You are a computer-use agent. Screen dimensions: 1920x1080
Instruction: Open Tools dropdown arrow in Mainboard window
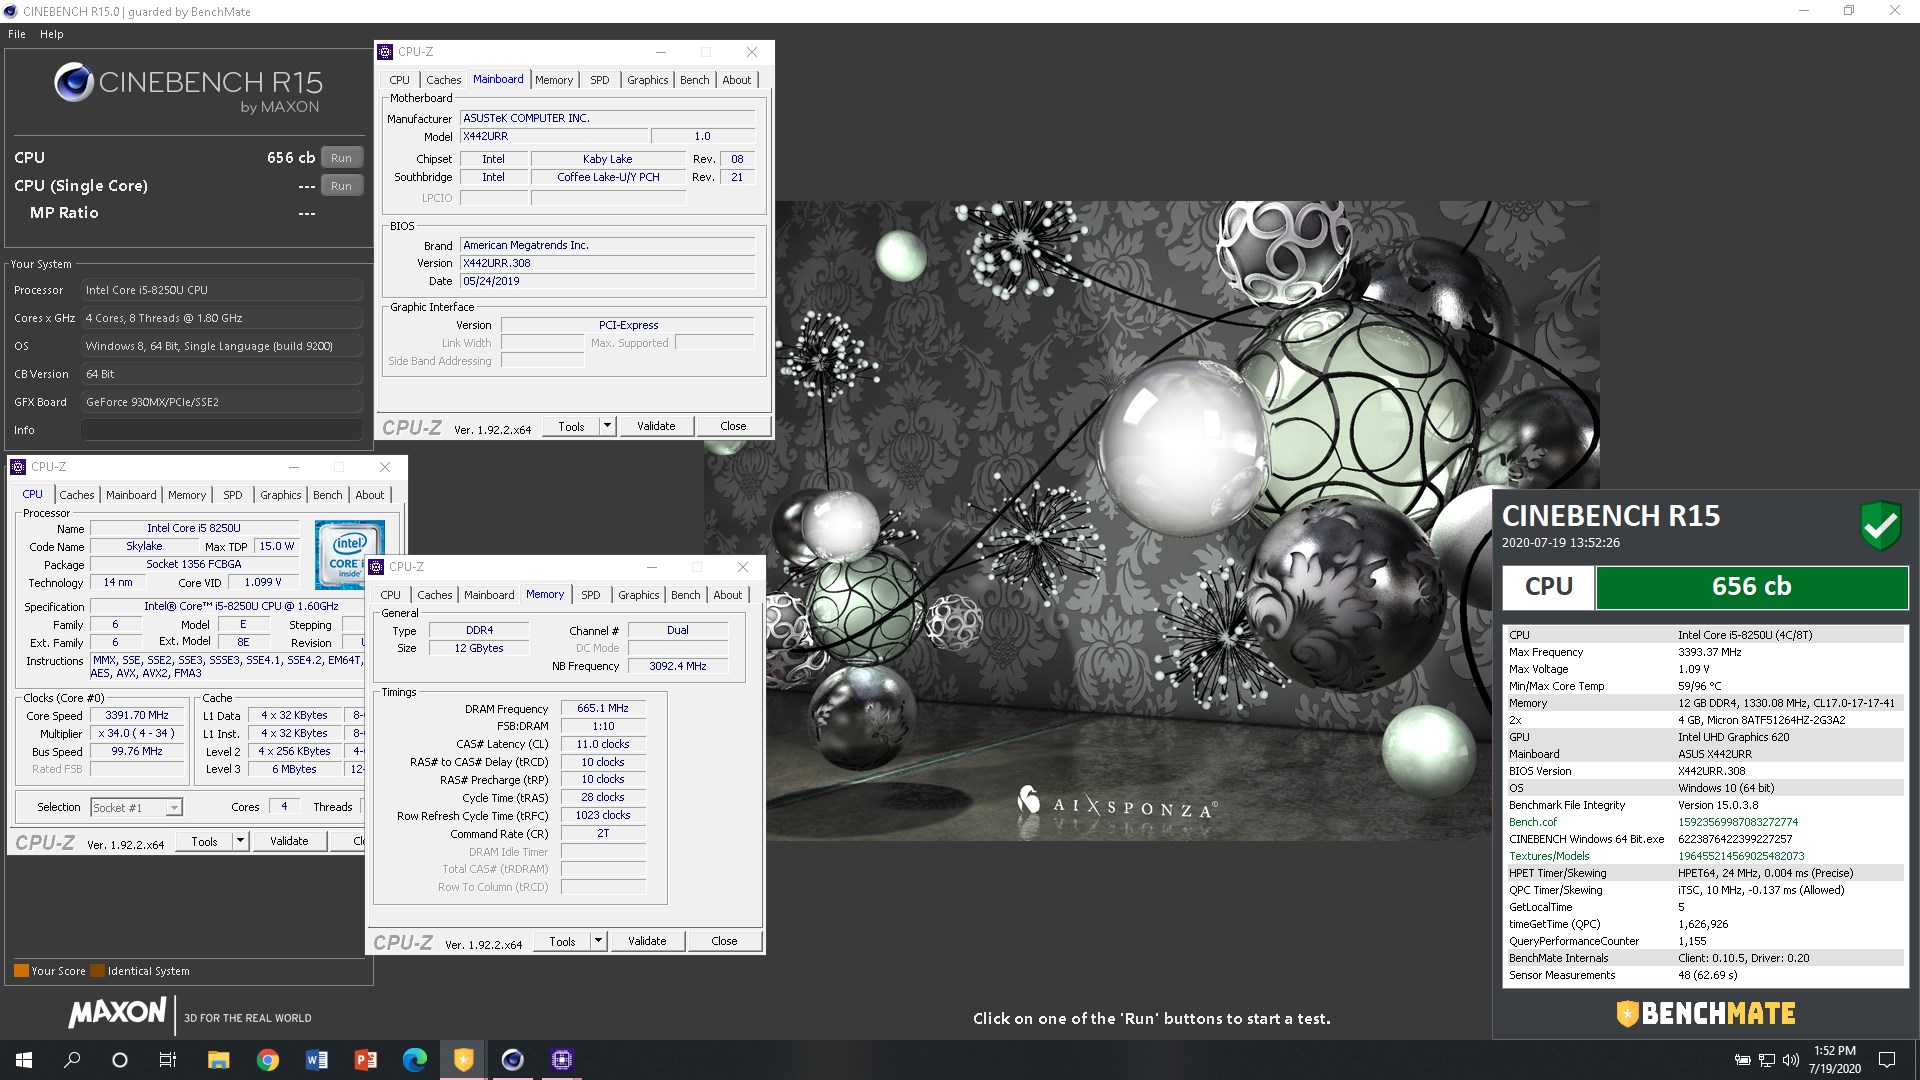pos(607,426)
